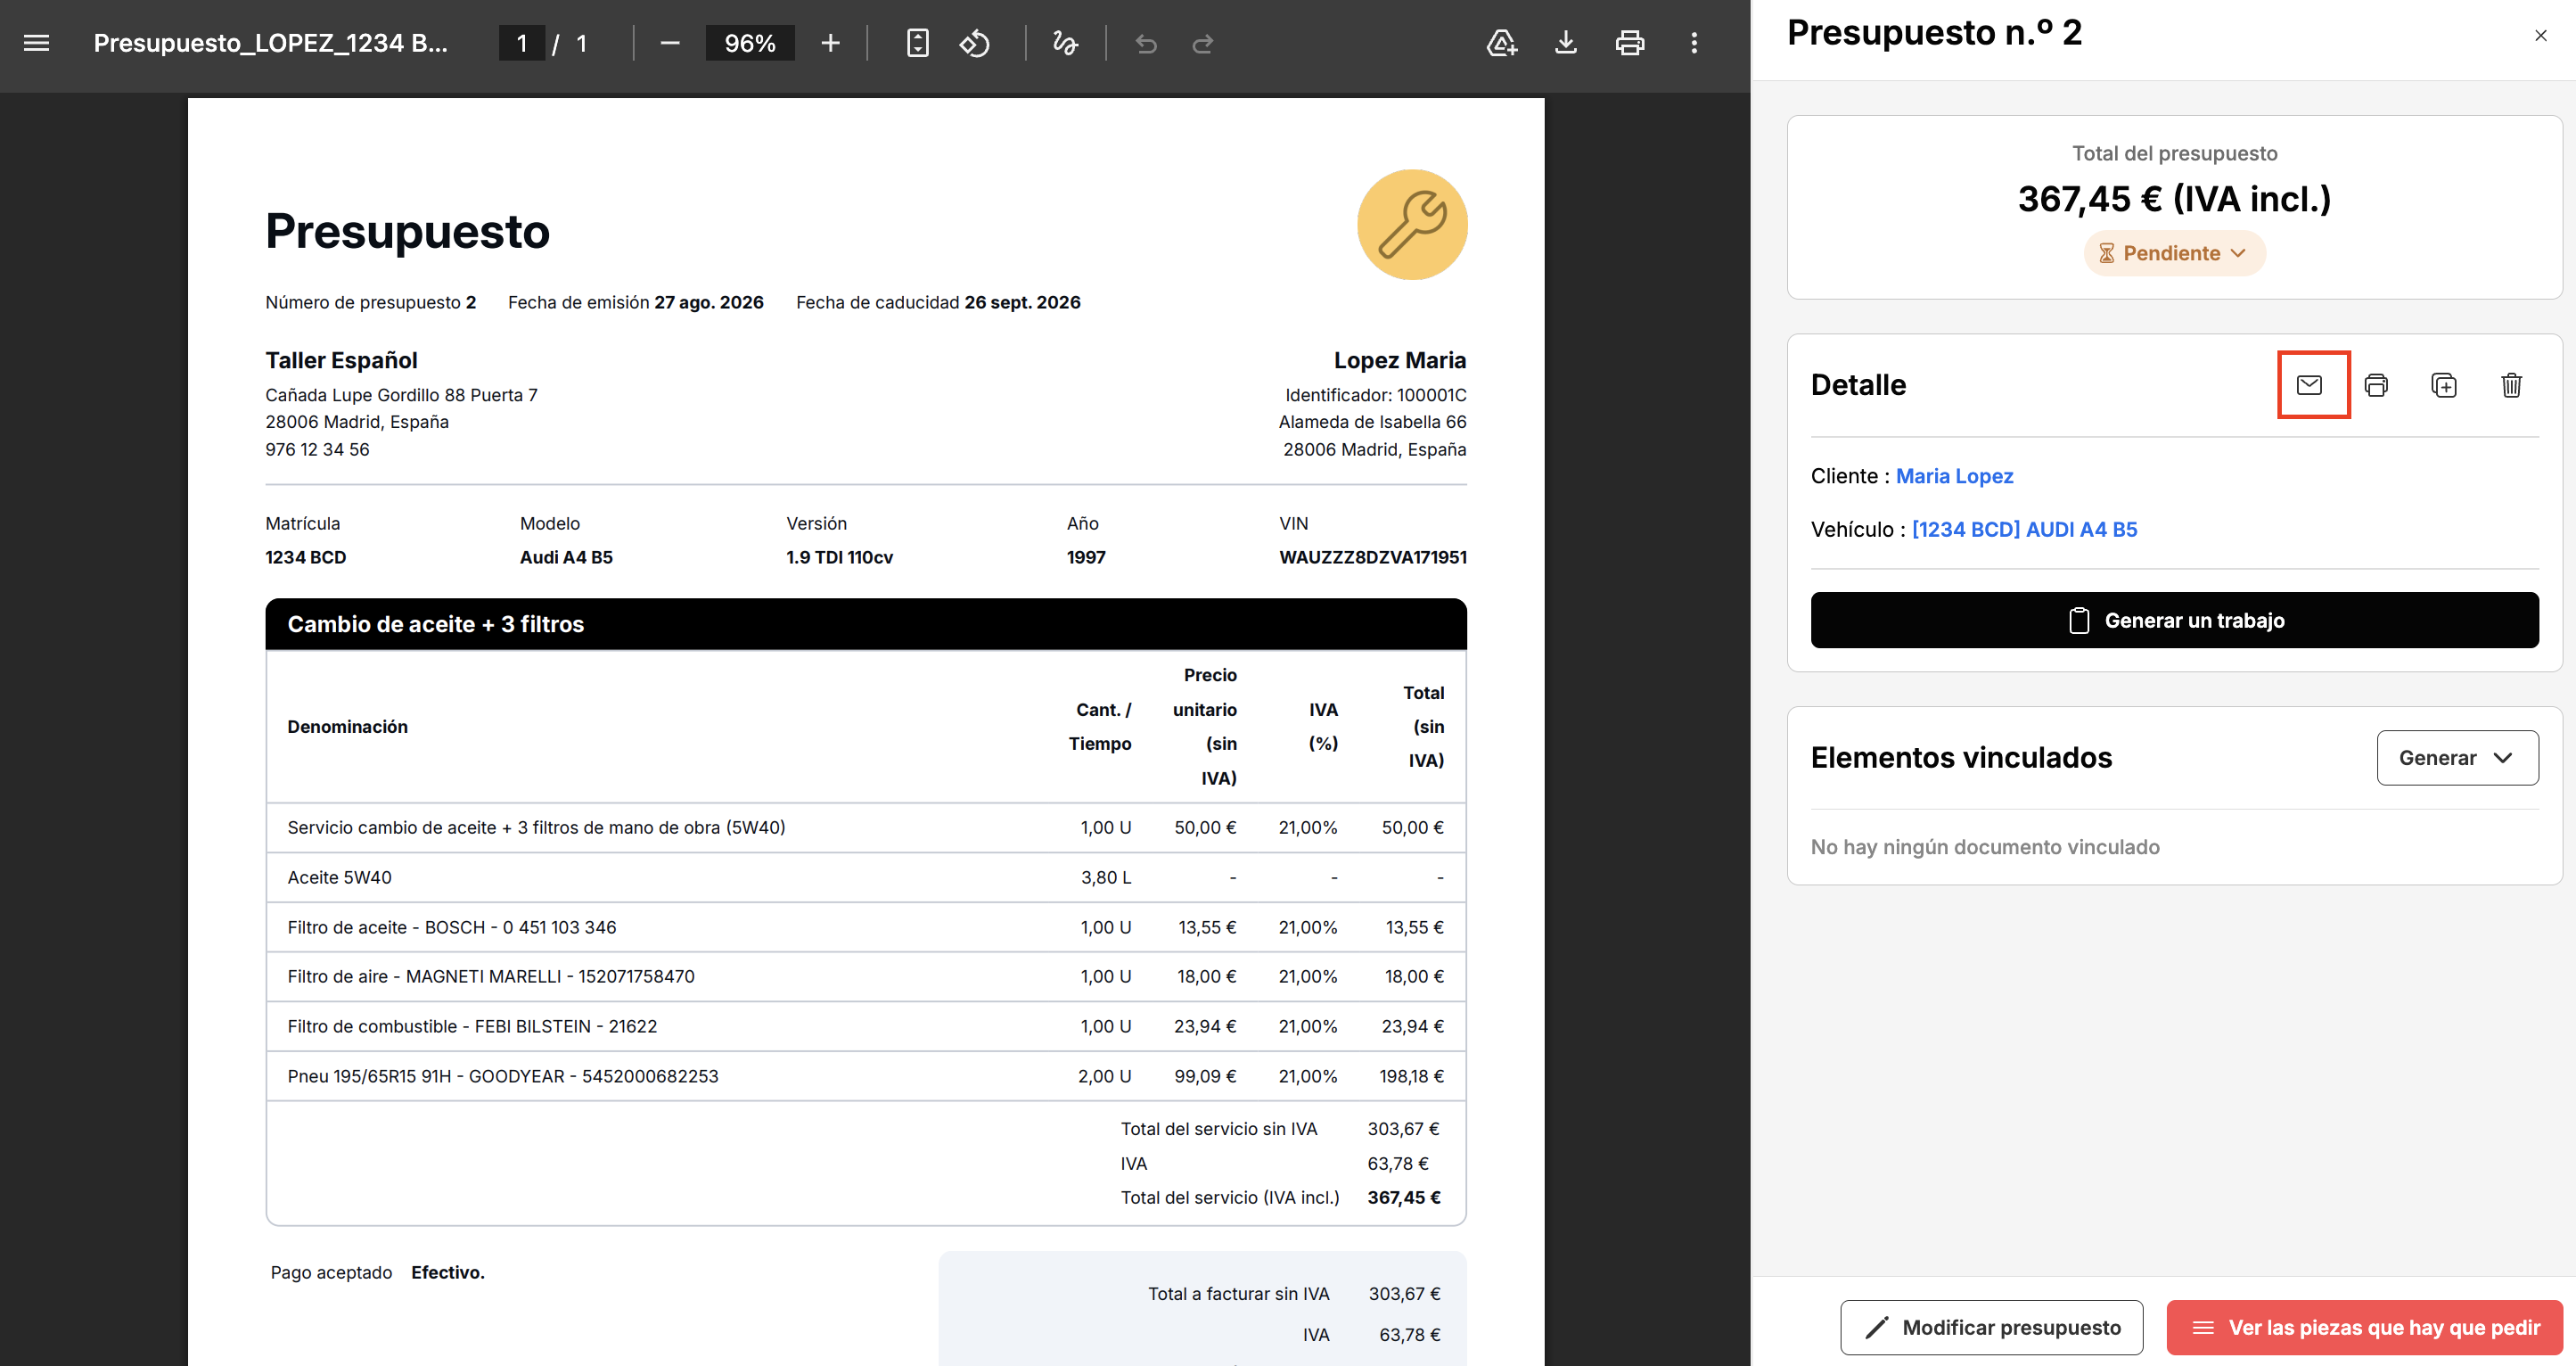Click No hay ningún documento vinculado text

(1985, 847)
